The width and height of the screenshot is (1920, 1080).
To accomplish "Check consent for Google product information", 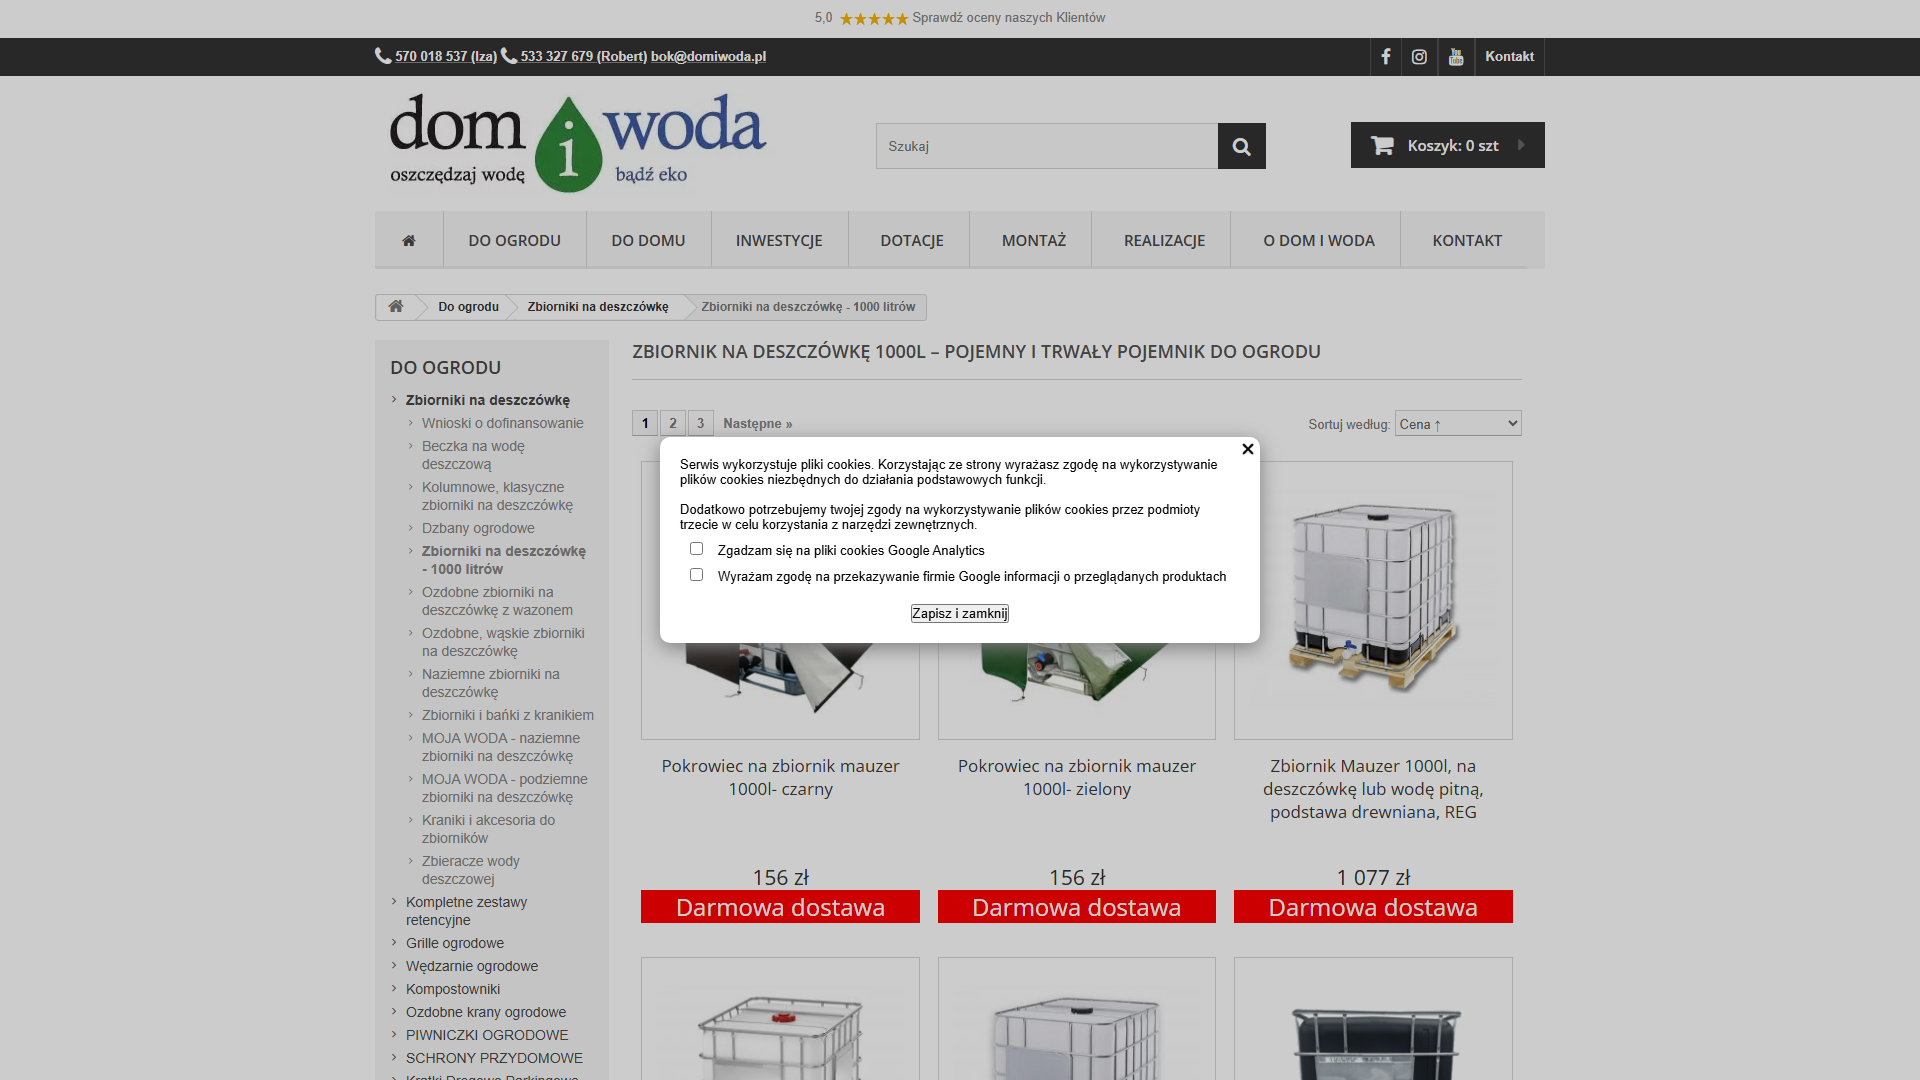I will pyautogui.click(x=696, y=575).
